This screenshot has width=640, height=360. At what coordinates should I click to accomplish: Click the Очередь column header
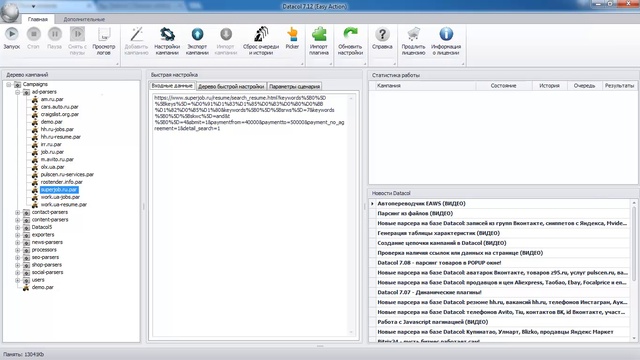[584, 86]
